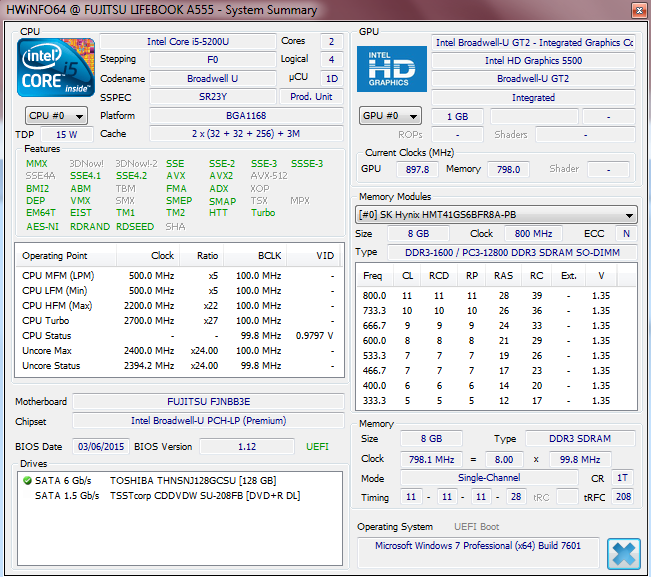Click the Ratio column header
Screen dimensions: 651x577
202,256
